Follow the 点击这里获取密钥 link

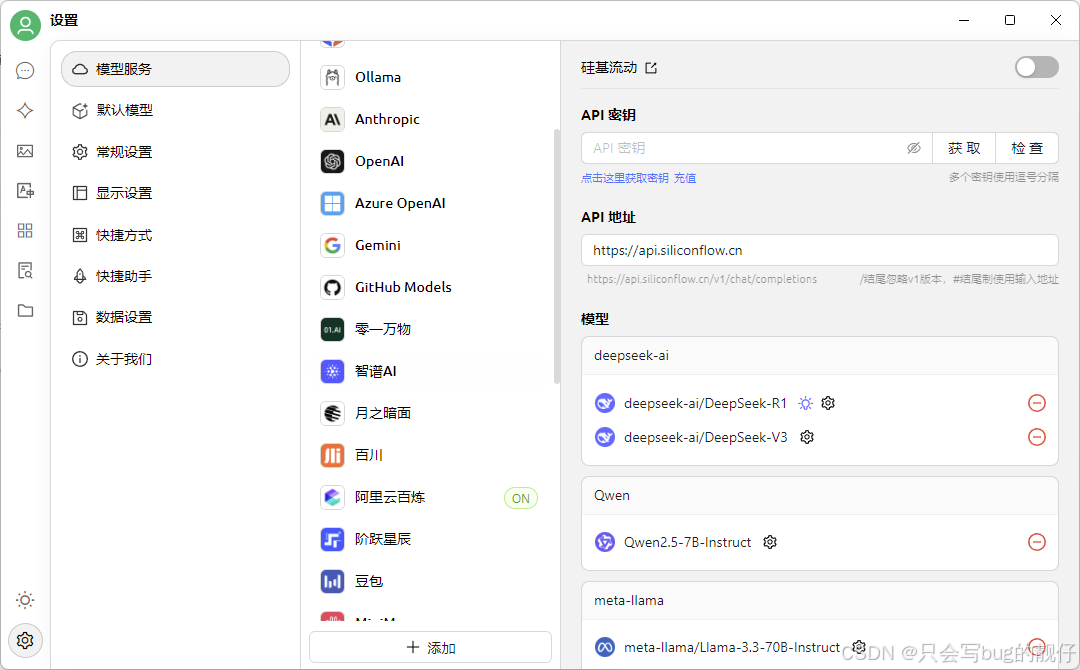pyautogui.click(x=625, y=178)
